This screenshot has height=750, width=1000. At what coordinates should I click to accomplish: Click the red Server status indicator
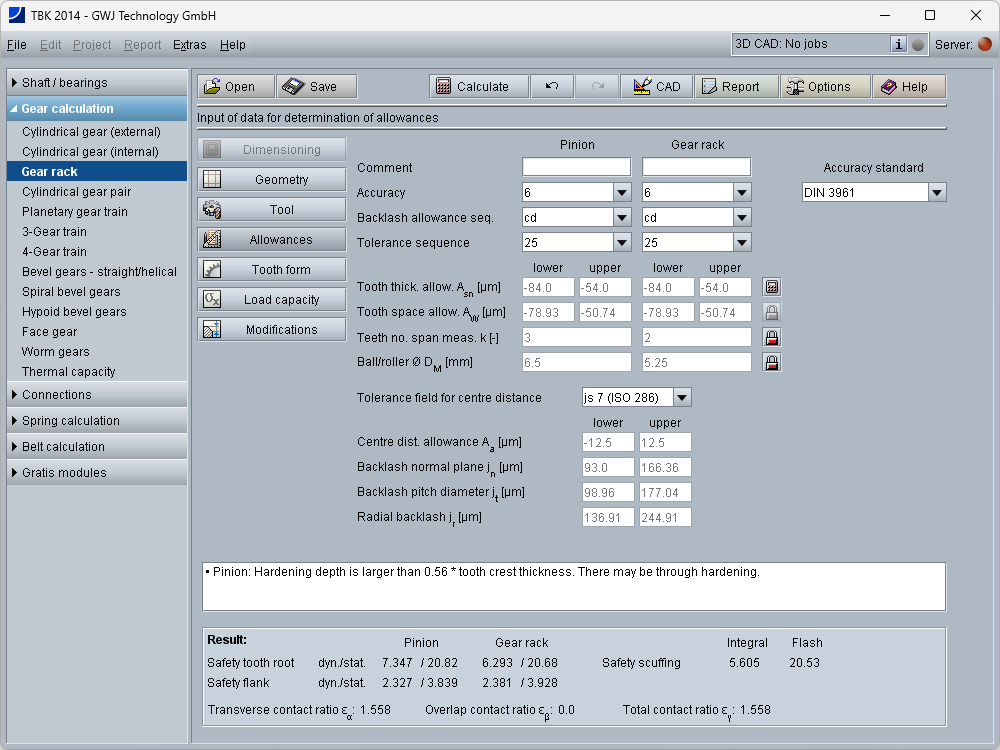tap(984, 44)
